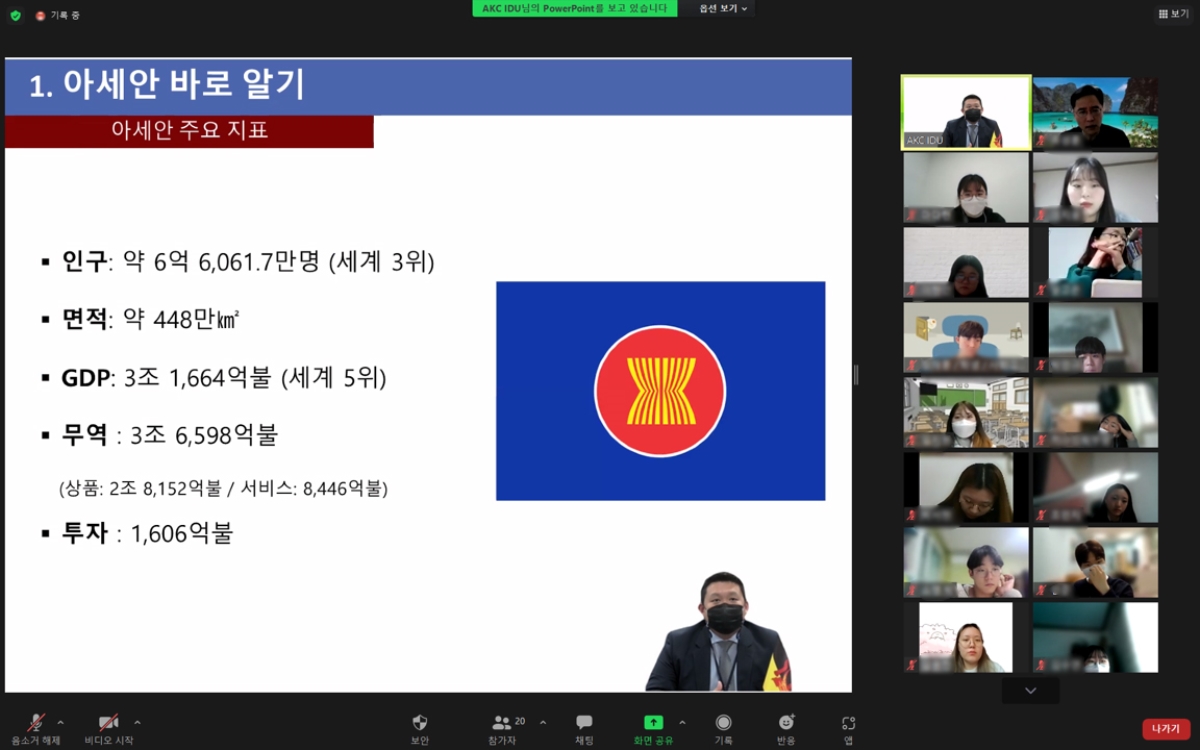Screen dimensions: 1200x750
Task: Open audio options arrow beside 음소거 해제
Action: click(x=60, y=722)
